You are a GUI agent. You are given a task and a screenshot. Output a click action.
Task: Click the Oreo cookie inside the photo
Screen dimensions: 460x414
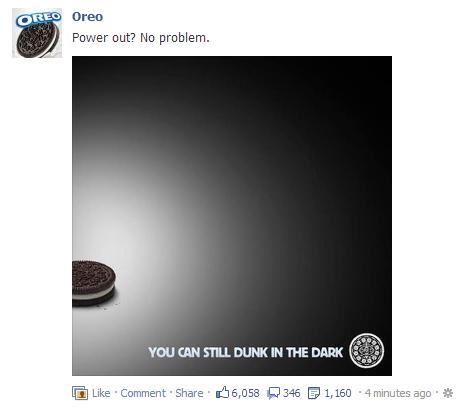click(94, 283)
